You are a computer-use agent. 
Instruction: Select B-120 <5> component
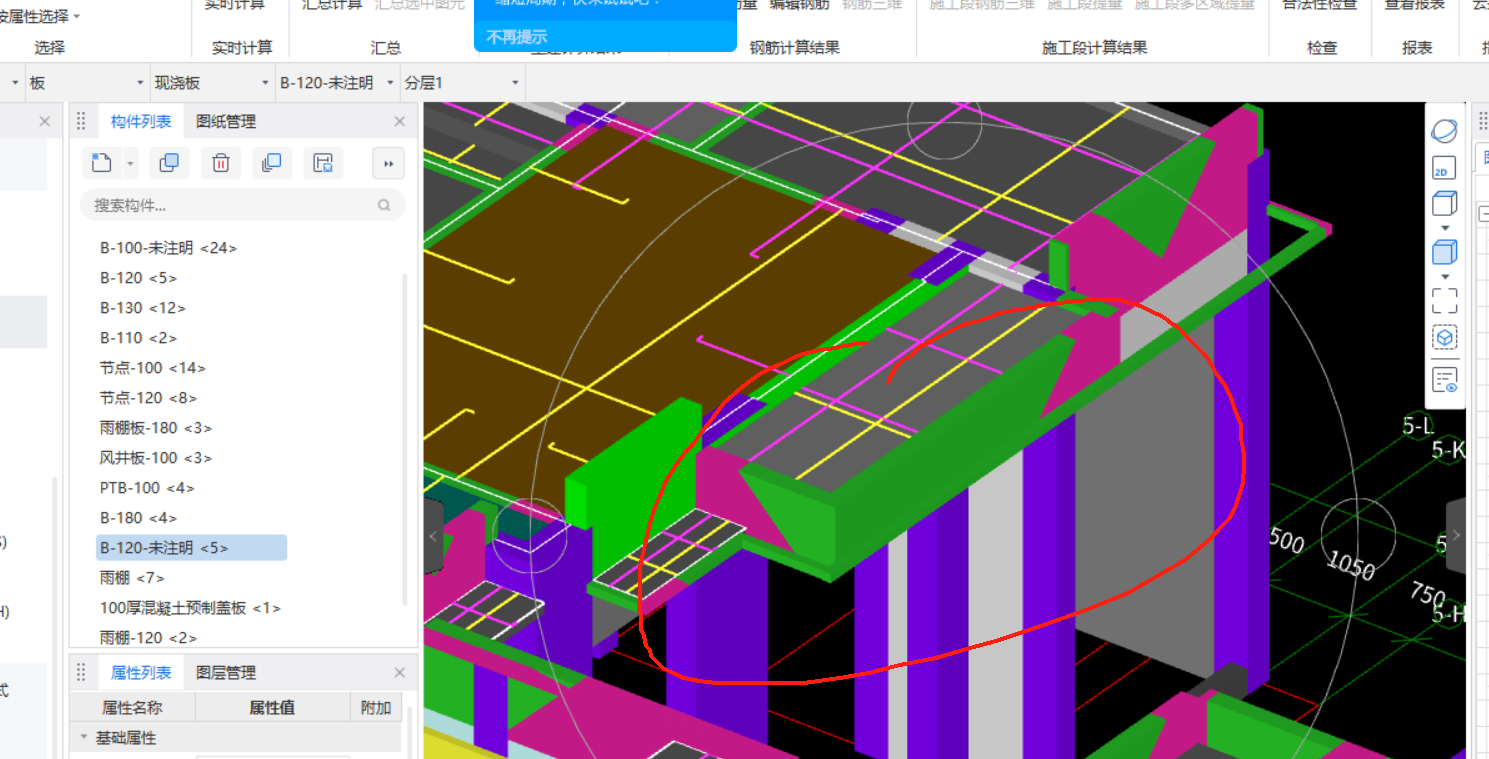139,277
